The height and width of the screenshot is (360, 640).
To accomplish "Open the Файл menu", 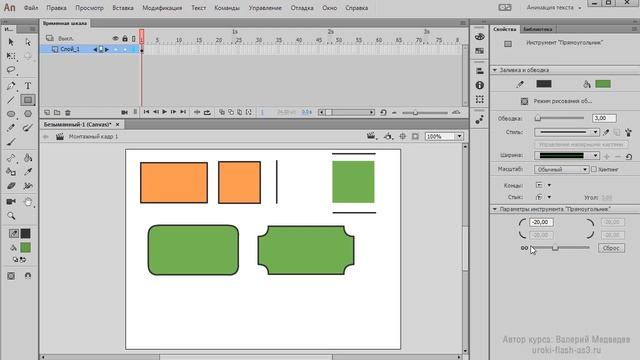I will pos(31,8).
